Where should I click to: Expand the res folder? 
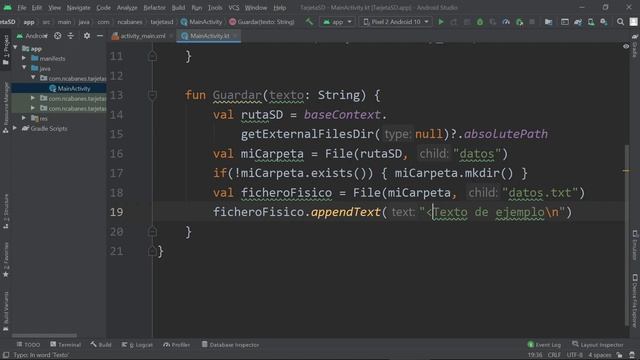click(24, 118)
